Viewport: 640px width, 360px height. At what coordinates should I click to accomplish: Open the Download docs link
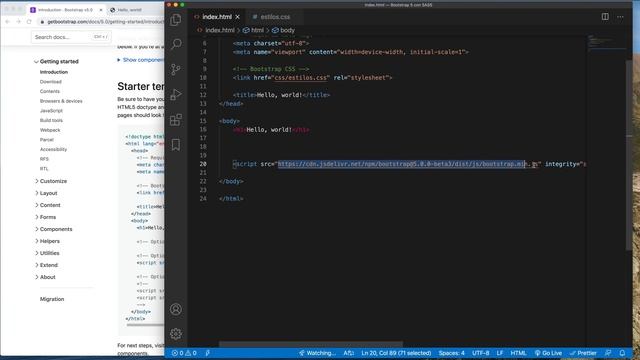coord(51,82)
